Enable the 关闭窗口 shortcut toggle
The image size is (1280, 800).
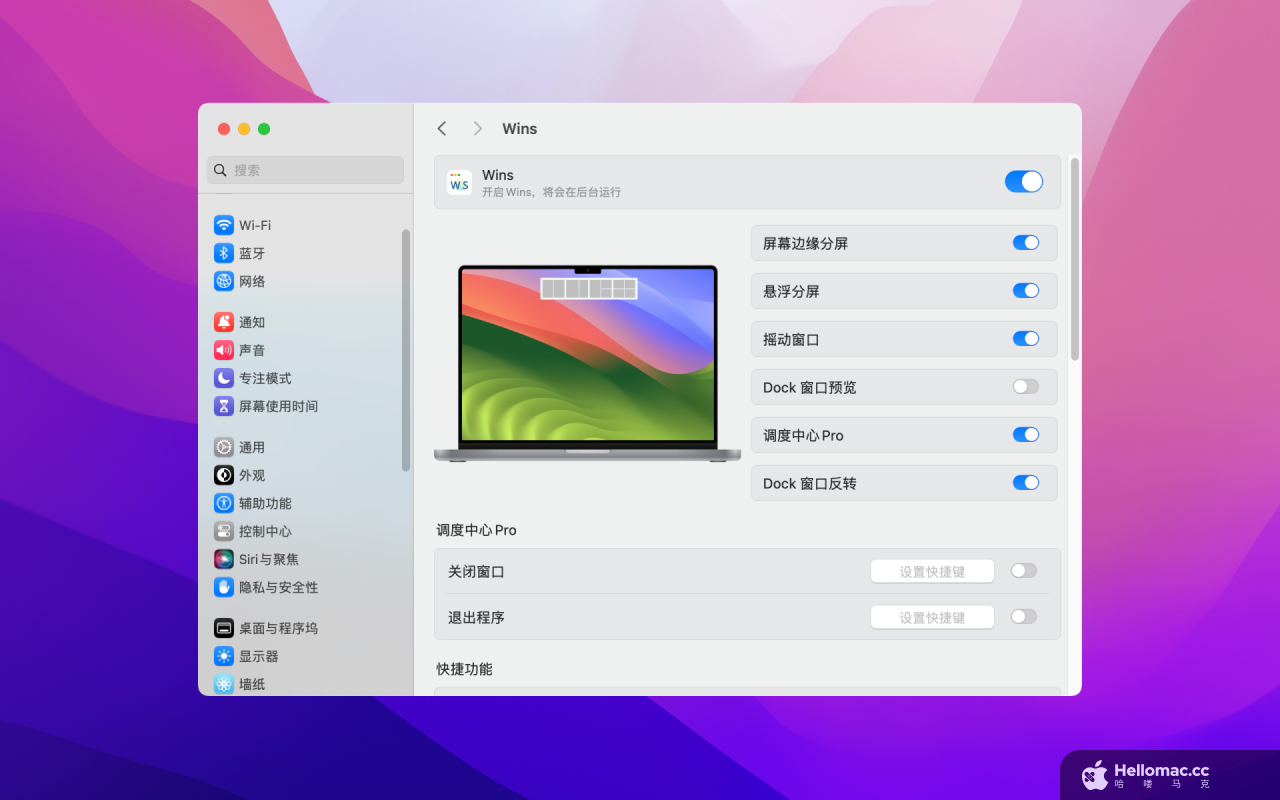(x=1024, y=571)
